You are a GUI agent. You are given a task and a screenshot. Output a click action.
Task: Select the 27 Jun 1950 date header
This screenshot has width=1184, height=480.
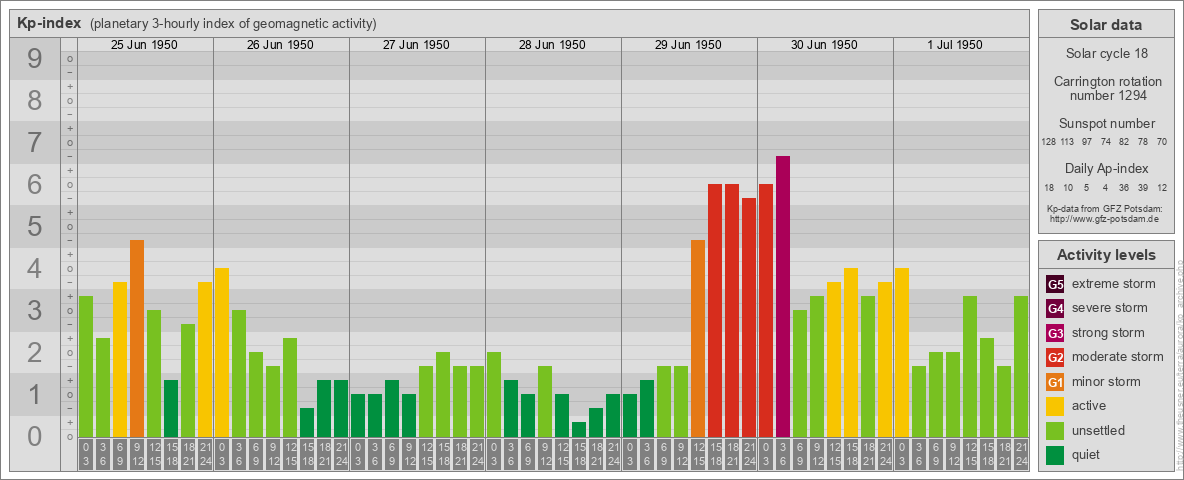click(416, 45)
